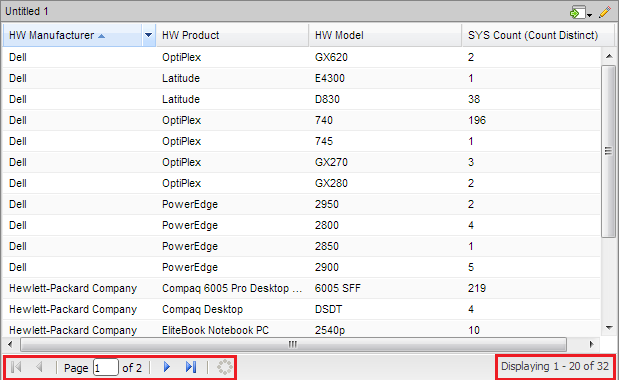Open HW Manufacturer column dropdown menu
The height and width of the screenshot is (380, 619).
[x=148, y=35]
